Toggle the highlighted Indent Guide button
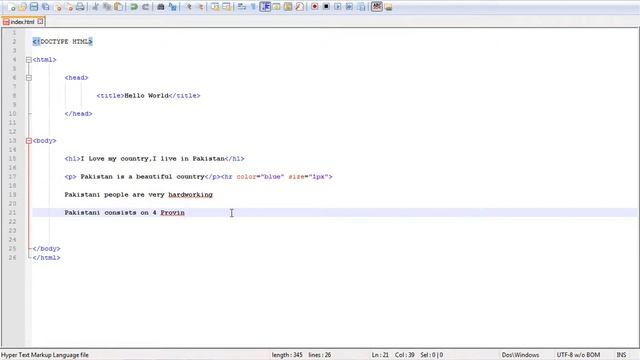This screenshot has width=640, height=360. (x=265, y=7)
